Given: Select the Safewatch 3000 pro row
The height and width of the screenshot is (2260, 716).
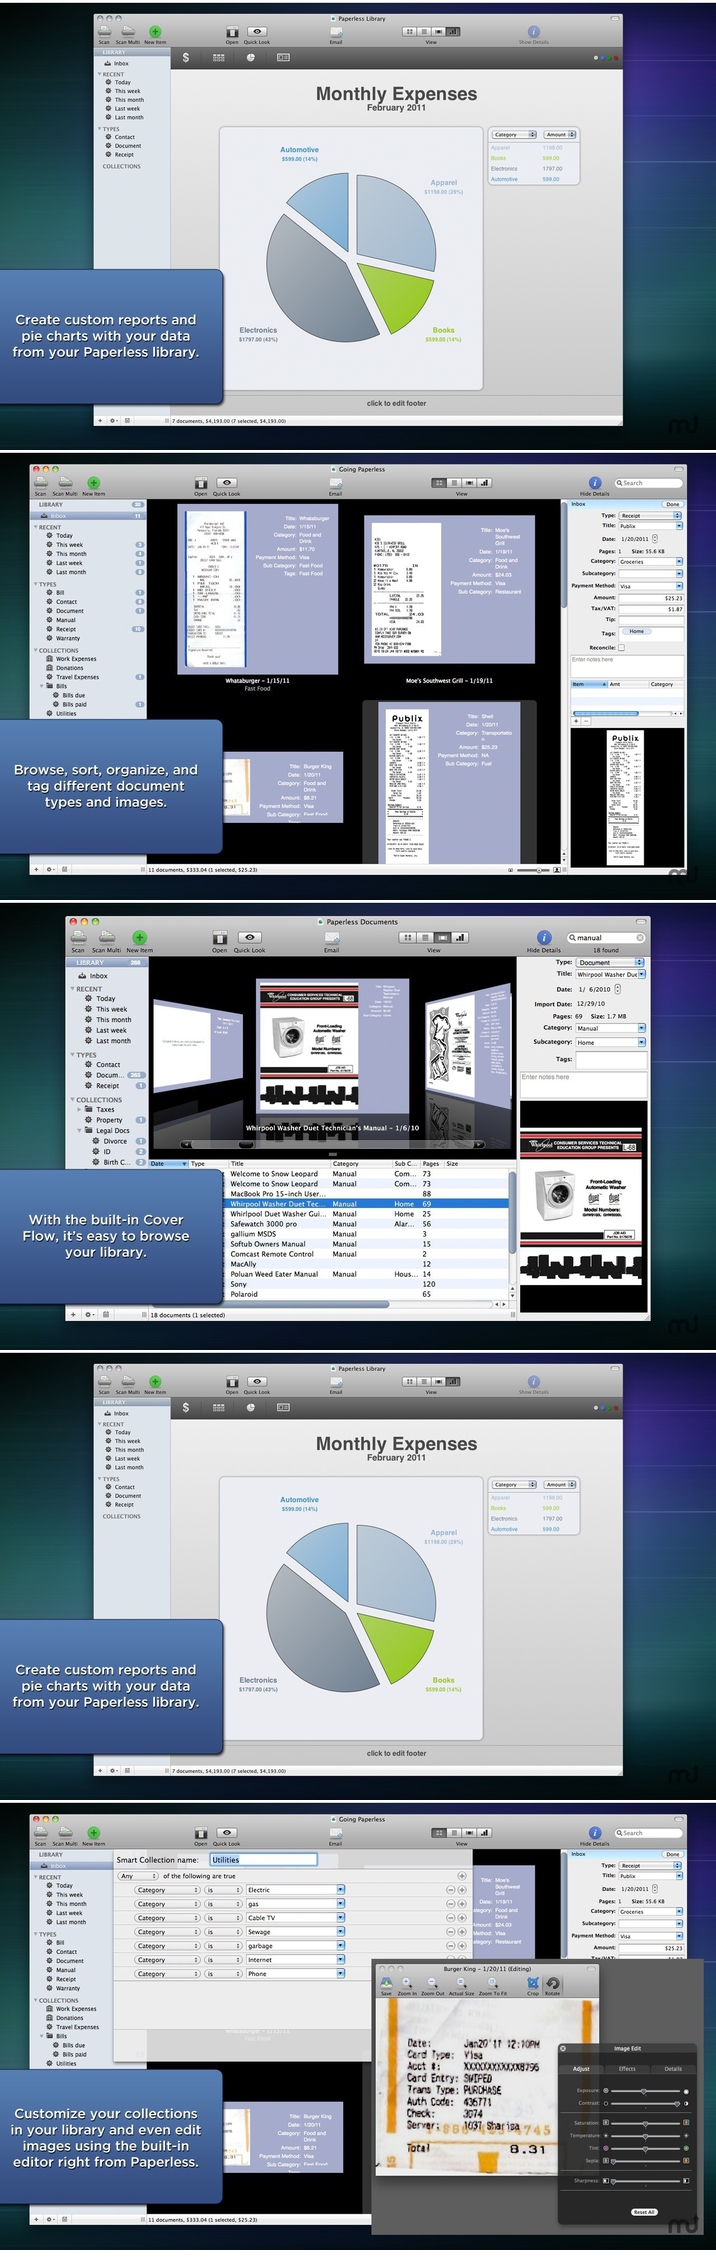Looking at the screenshot, I should (368, 1224).
